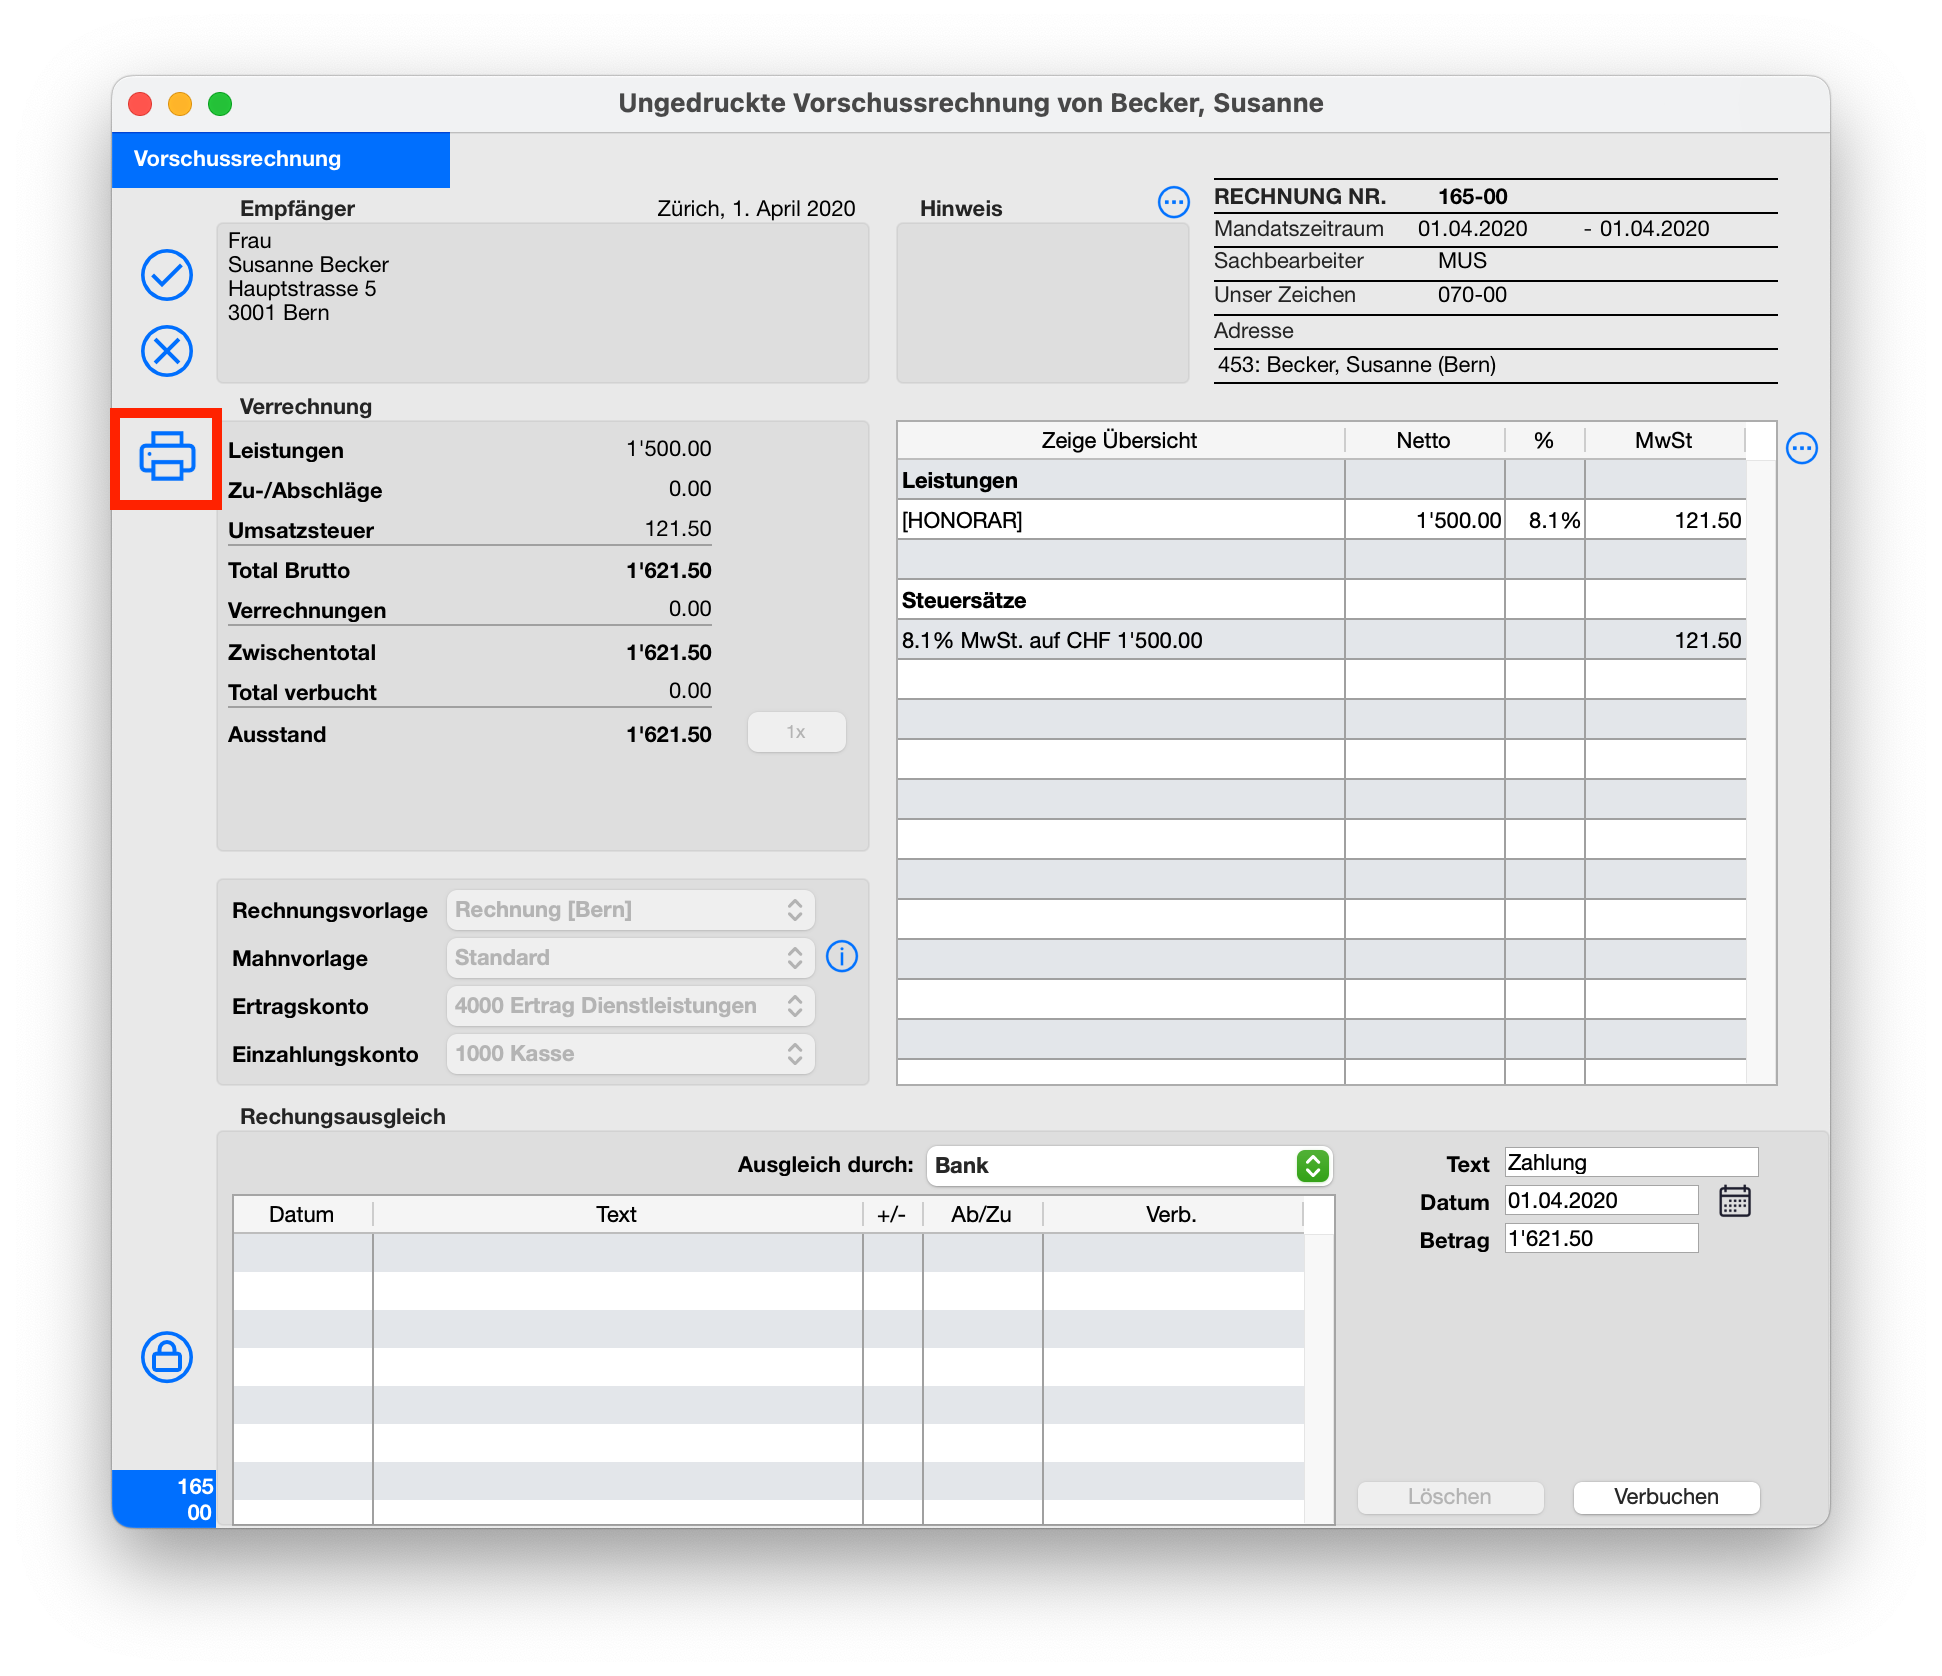Open the Rechnungsvorlage dropdown
Screen dimensions: 1942x1676
(x=630, y=910)
